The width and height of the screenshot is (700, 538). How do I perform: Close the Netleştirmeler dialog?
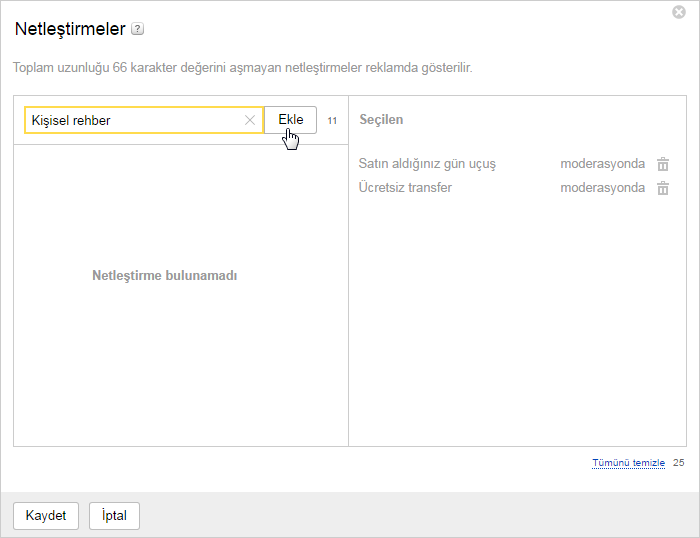[x=679, y=12]
